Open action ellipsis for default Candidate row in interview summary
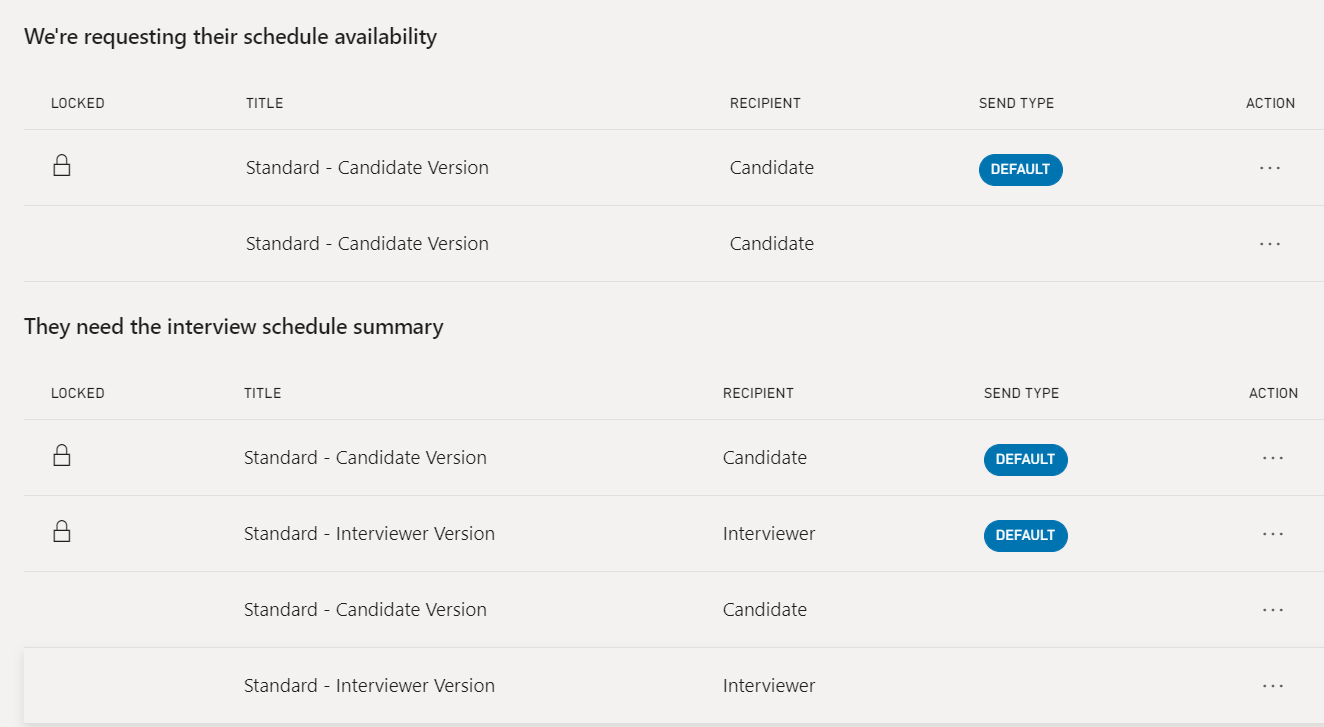 [1273, 458]
